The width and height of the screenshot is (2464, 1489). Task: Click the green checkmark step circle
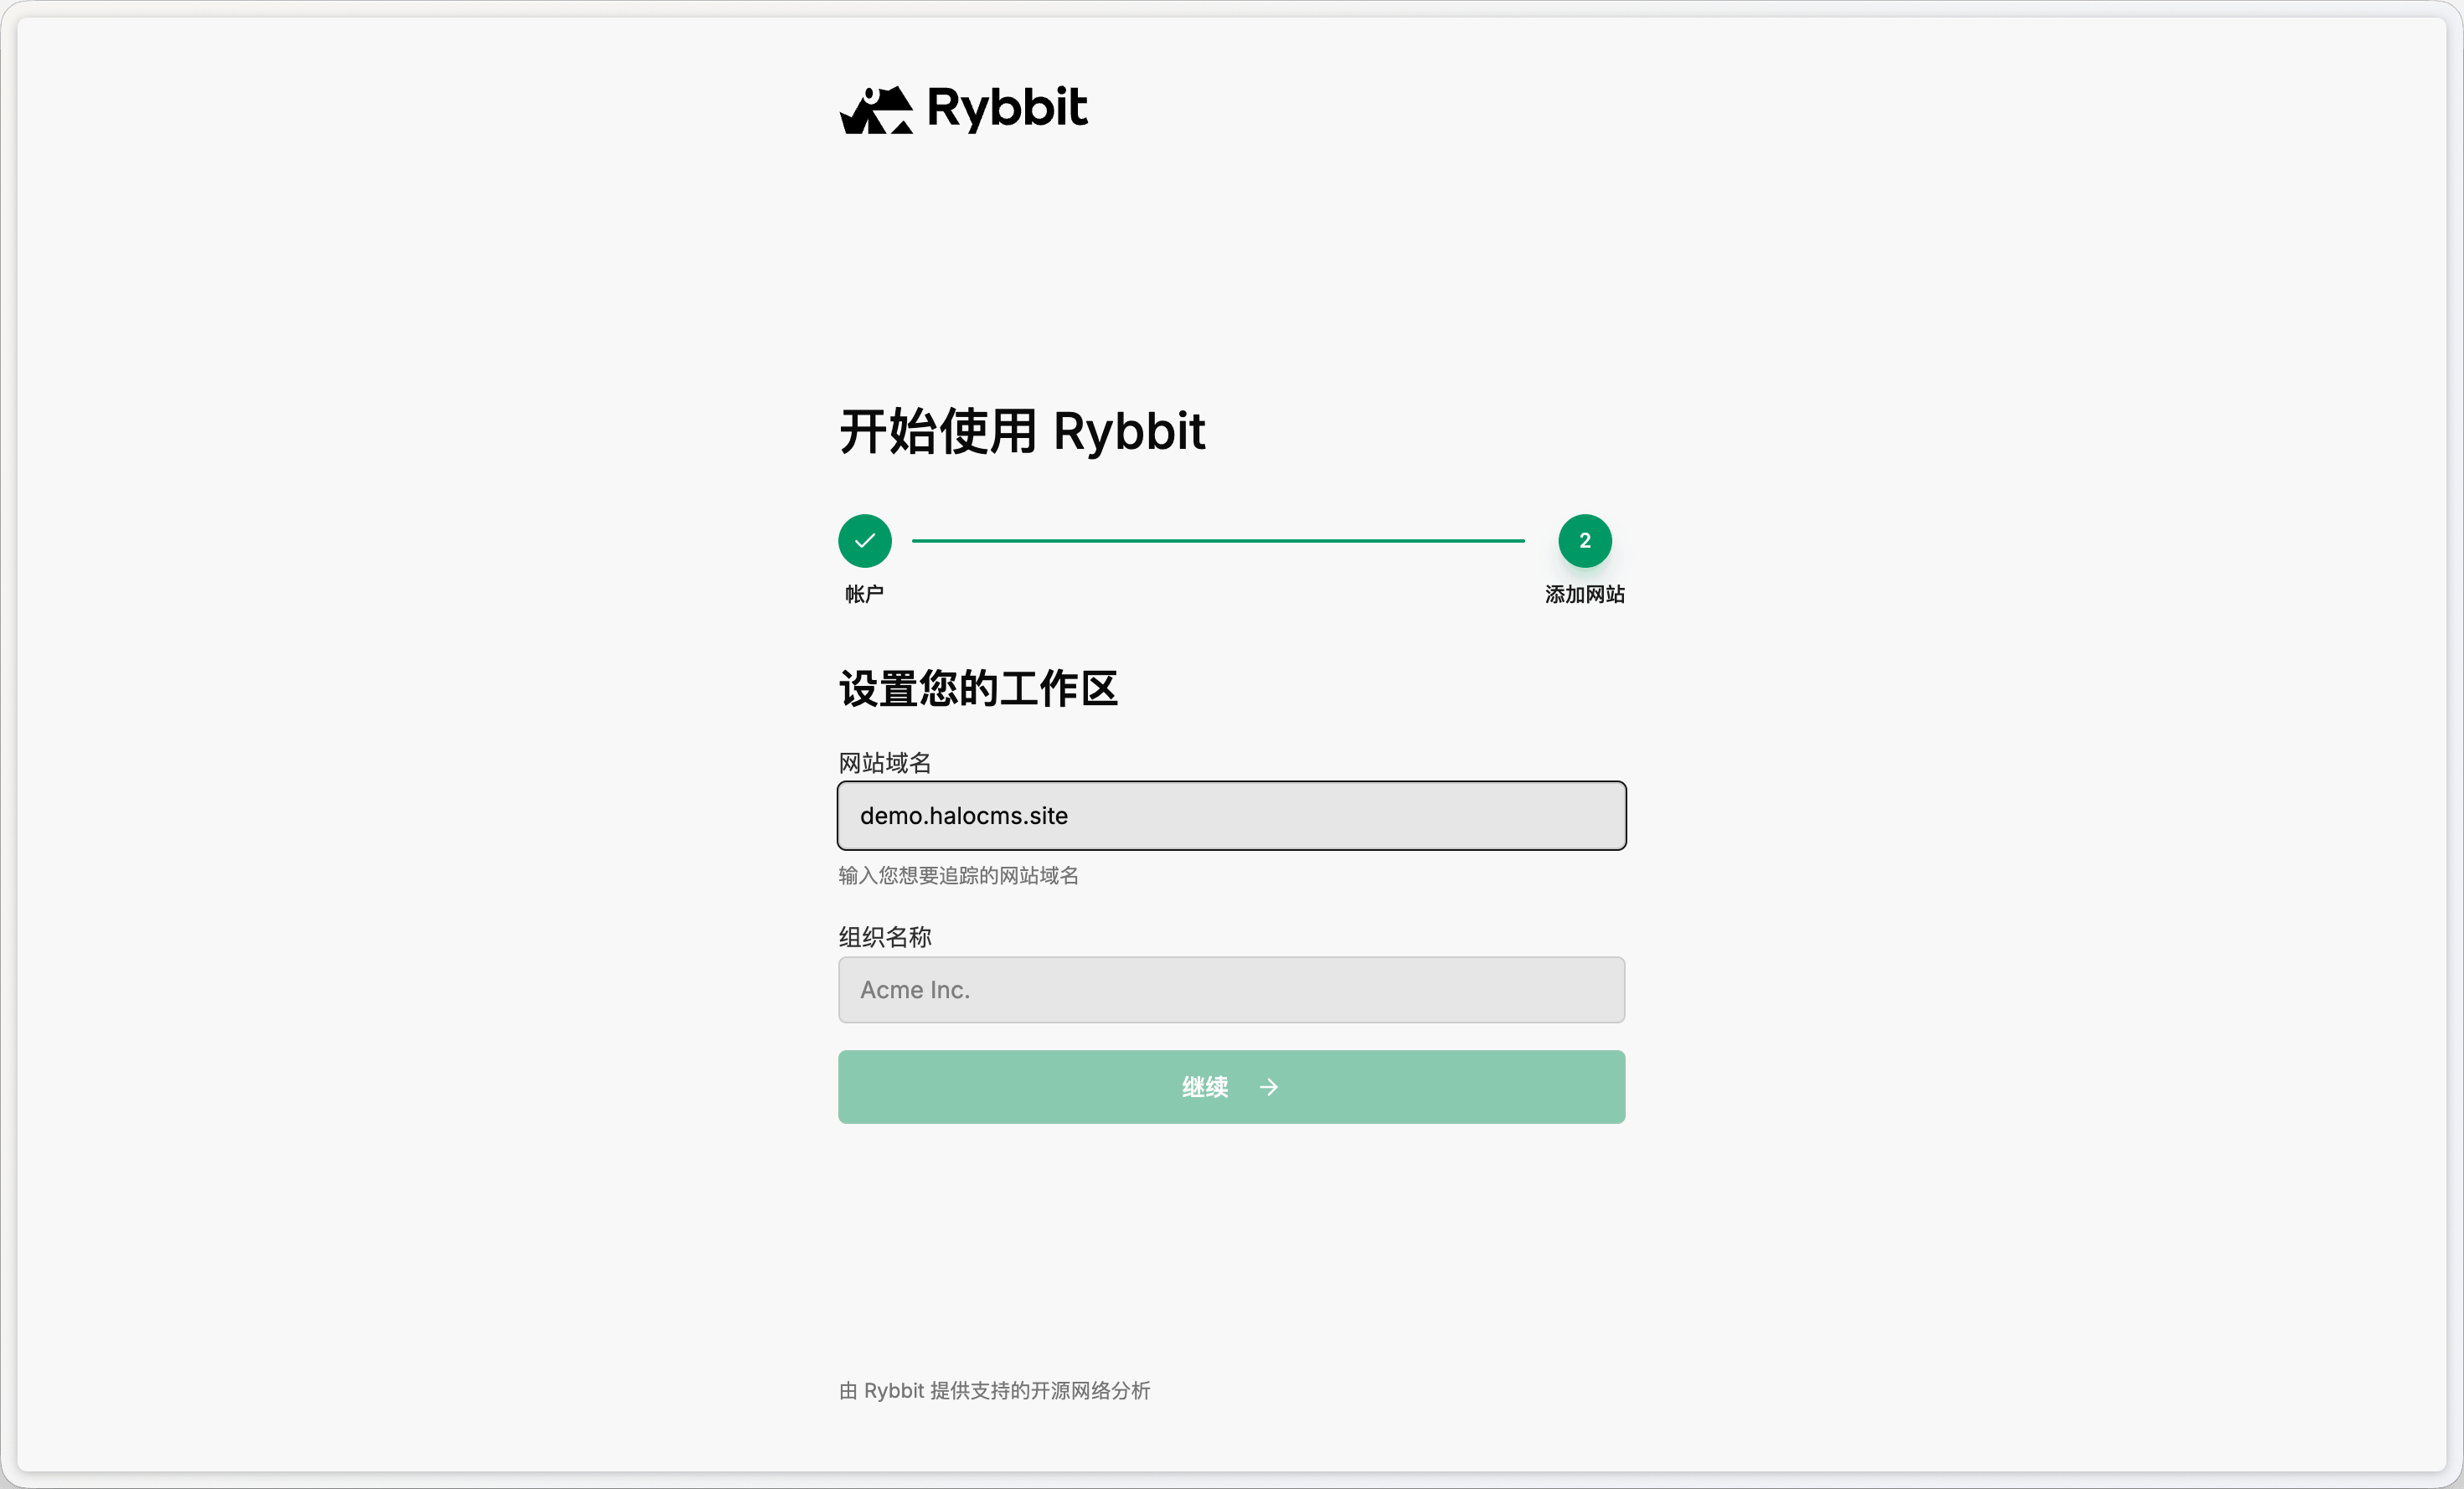pyautogui.click(x=865, y=541)
